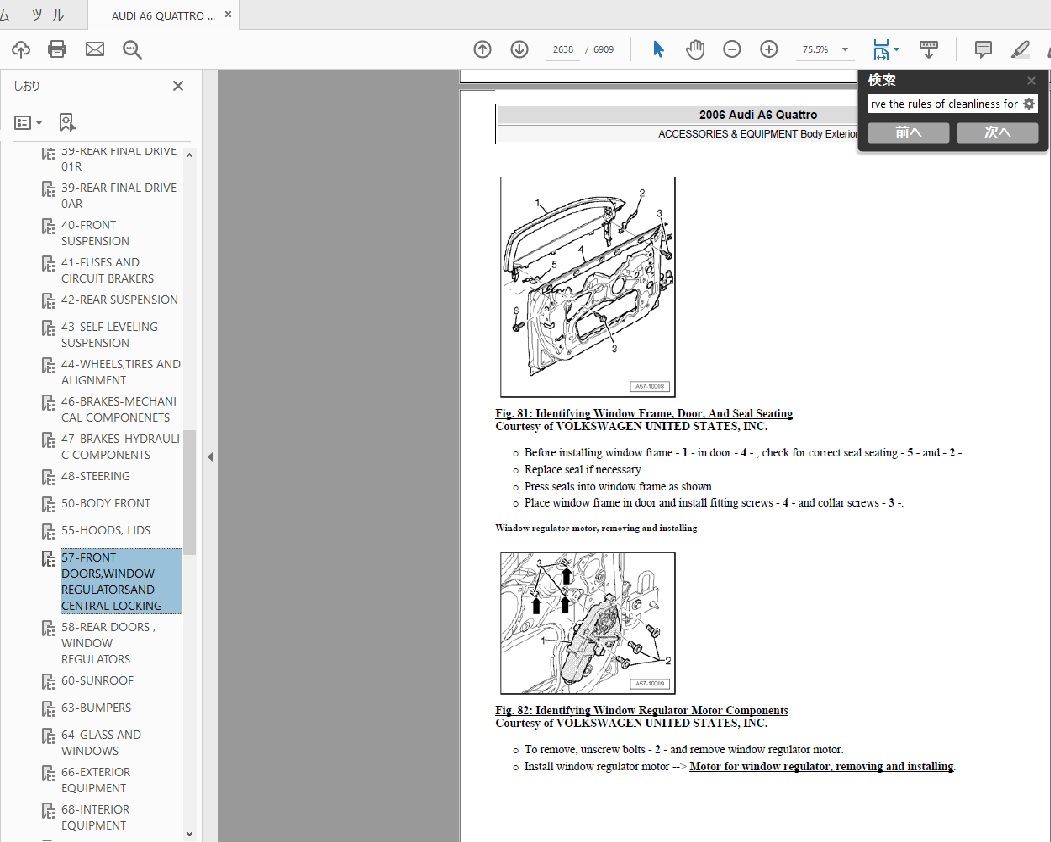Click the add new bookmark icon
The height and width of the screenshot is (842, 1051).
[67, 123]
